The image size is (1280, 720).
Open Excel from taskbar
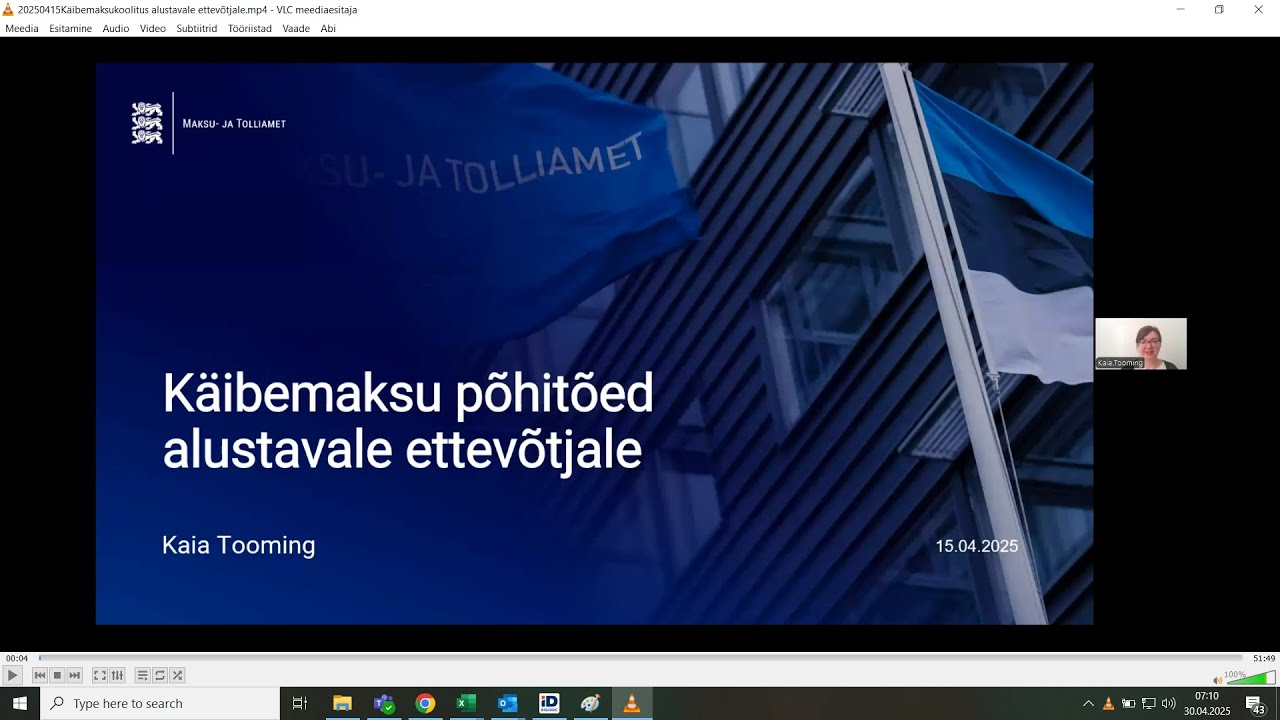pyautogui.click(x=466, y=703)
